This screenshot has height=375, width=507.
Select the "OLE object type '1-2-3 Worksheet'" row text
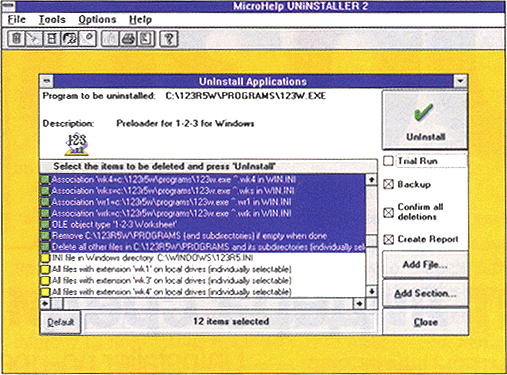click(x=114, y=225)
